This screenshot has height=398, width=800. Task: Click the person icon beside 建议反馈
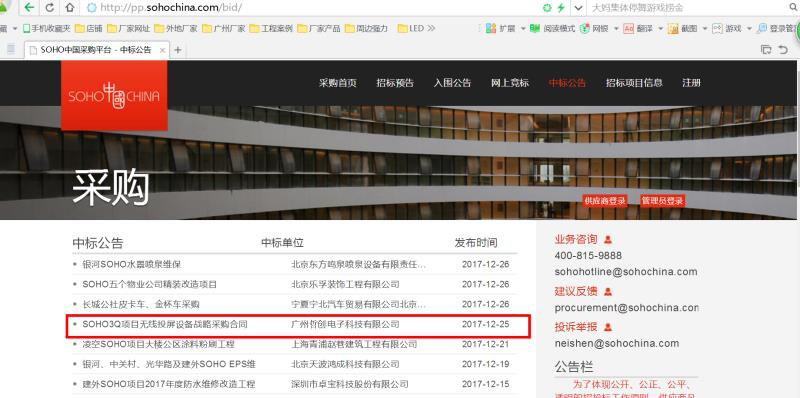pyautogui.click(x=608, y=292)
